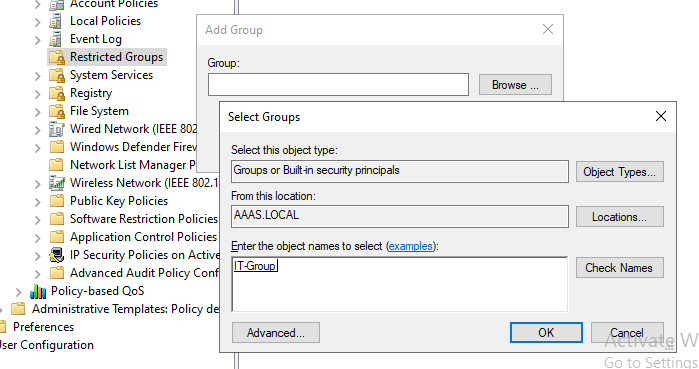The width and height of the screenshot is (699, 369).
Task: Confirm Select Groups with OK
Action: click(x=546, y=332)
